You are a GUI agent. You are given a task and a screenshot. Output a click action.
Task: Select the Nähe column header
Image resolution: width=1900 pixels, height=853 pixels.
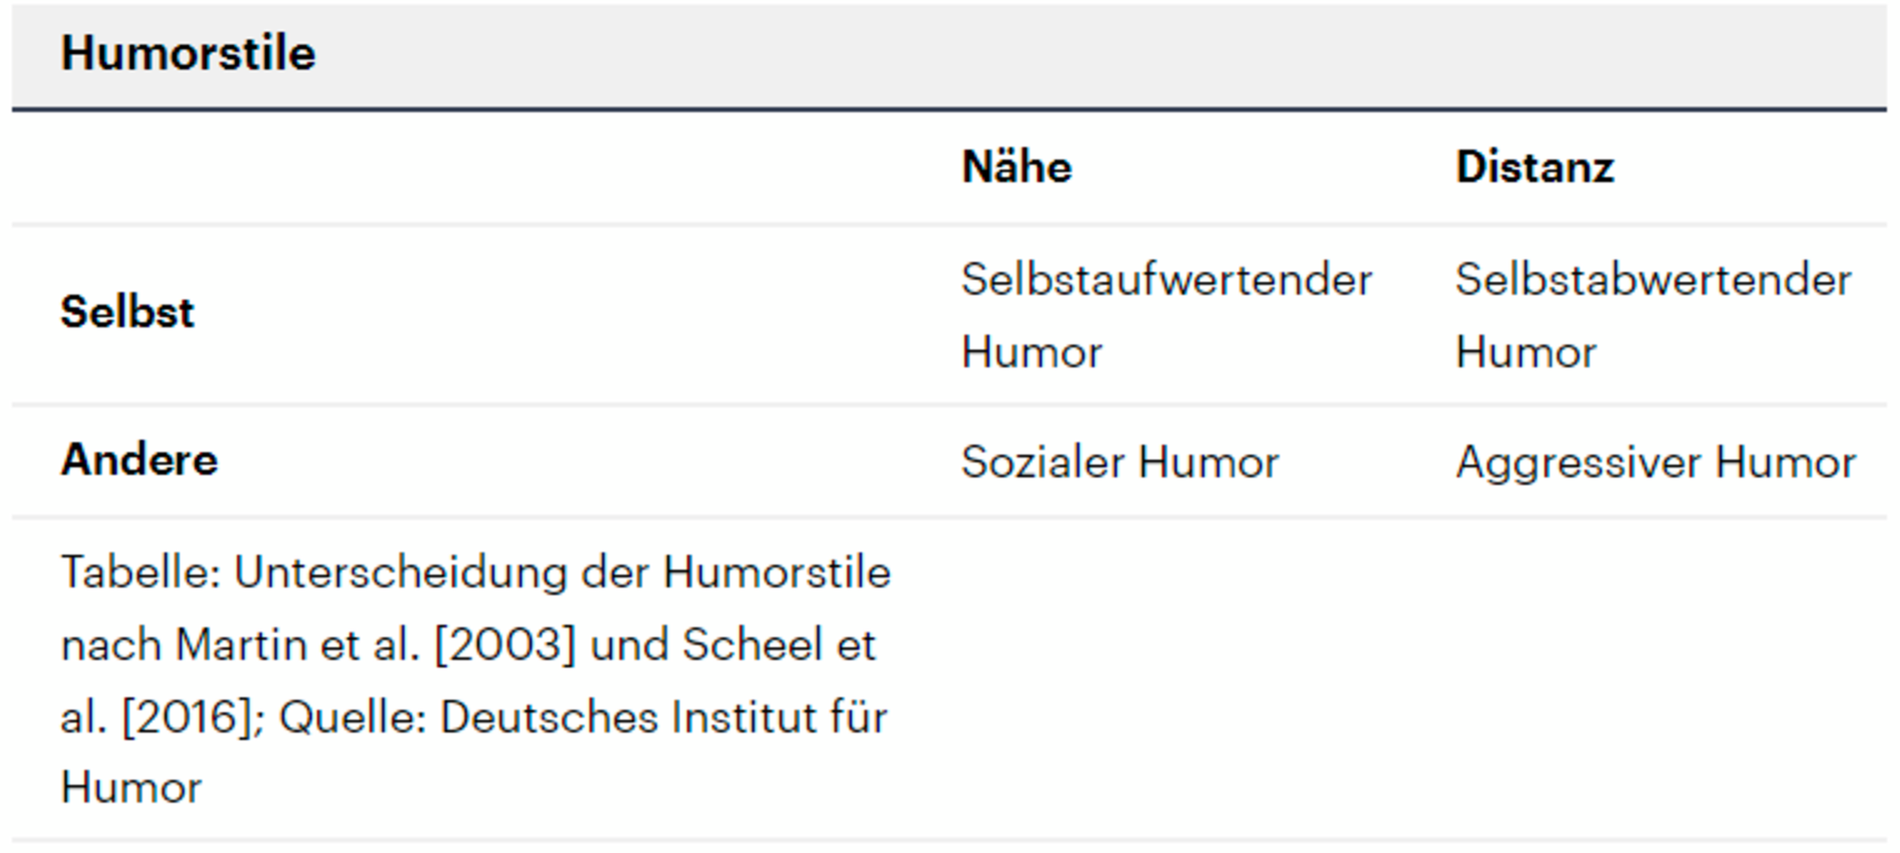(x=1016, y=167)
